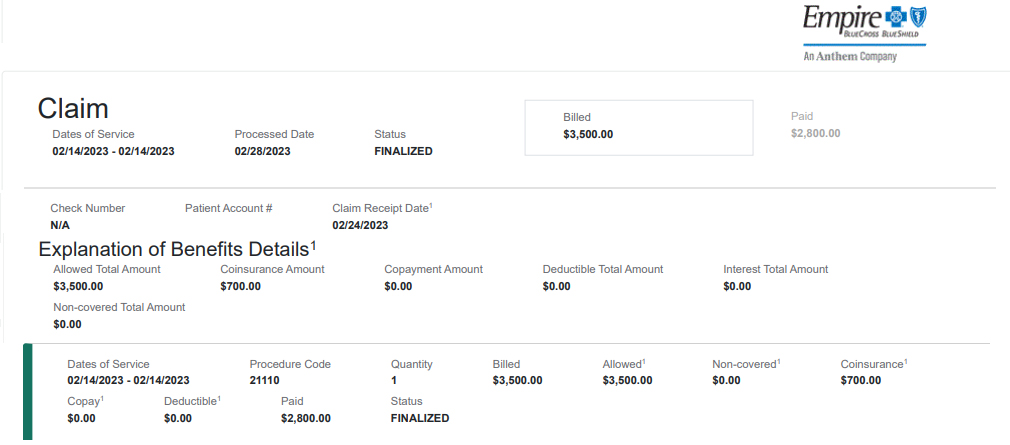Screen dimensions: 1010x445
Task: Click the Check Number N/A value
Action: click(60, 225)
